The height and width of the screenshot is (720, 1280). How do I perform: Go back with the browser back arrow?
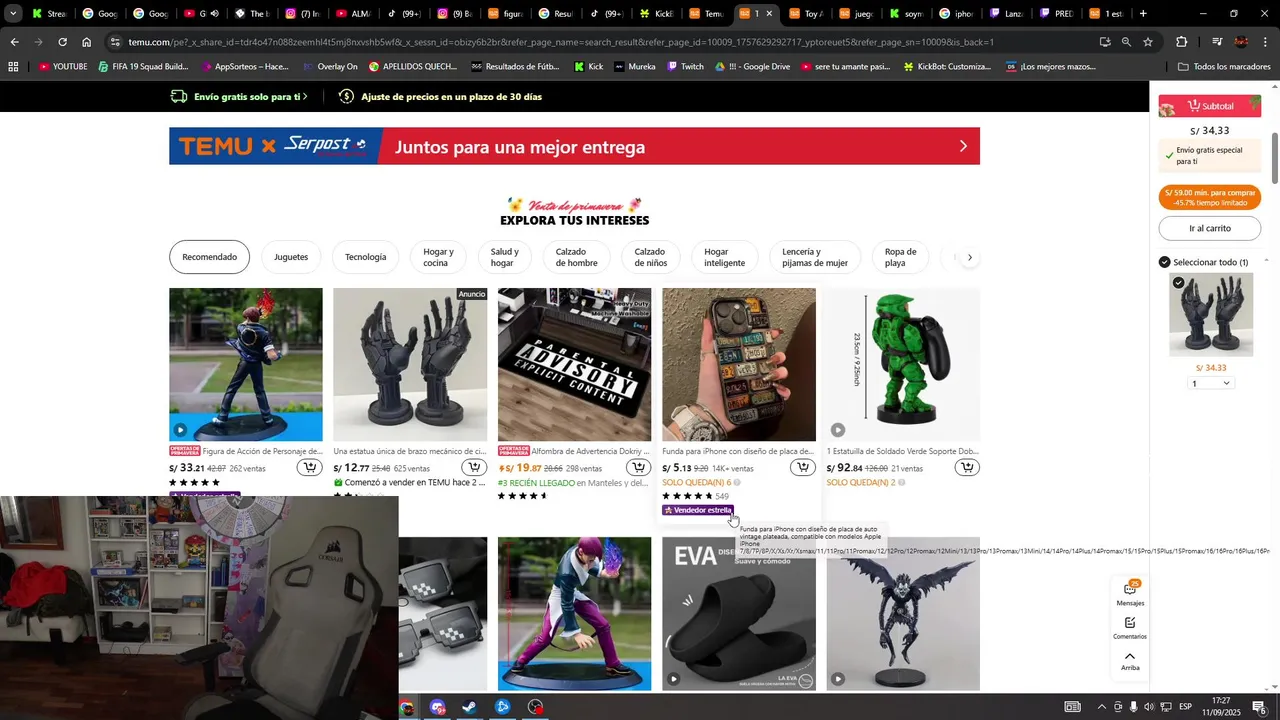pyautogui.click(x=14, y=42)
